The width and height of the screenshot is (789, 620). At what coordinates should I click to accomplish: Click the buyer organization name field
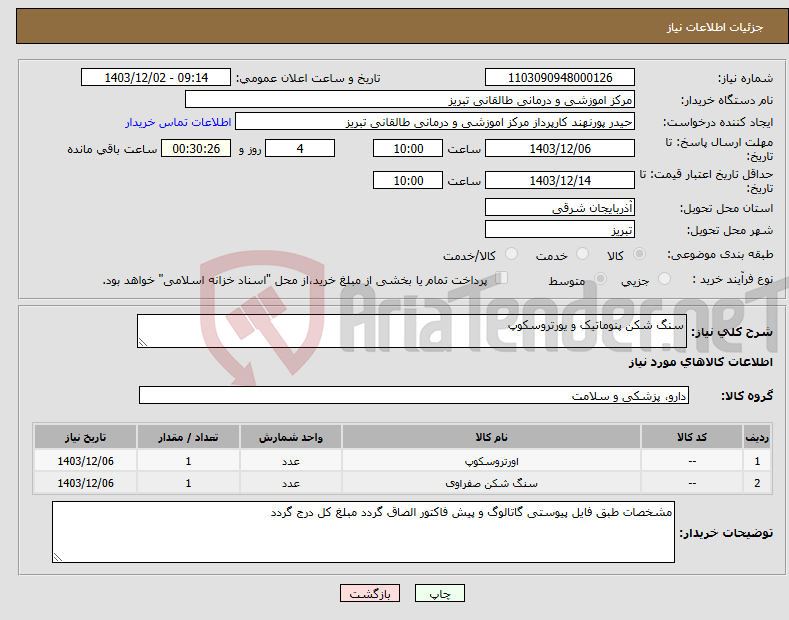(x=410, y=100)
